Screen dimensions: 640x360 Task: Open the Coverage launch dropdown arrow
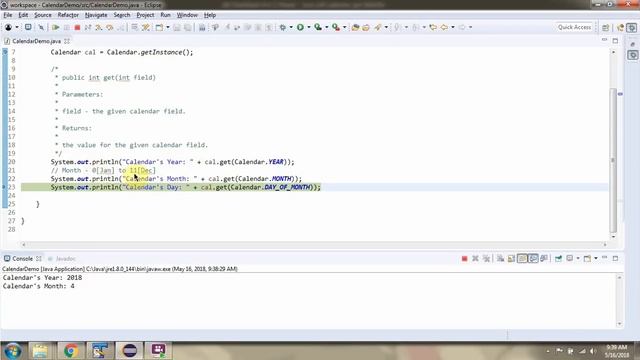(x=327, y=27)
